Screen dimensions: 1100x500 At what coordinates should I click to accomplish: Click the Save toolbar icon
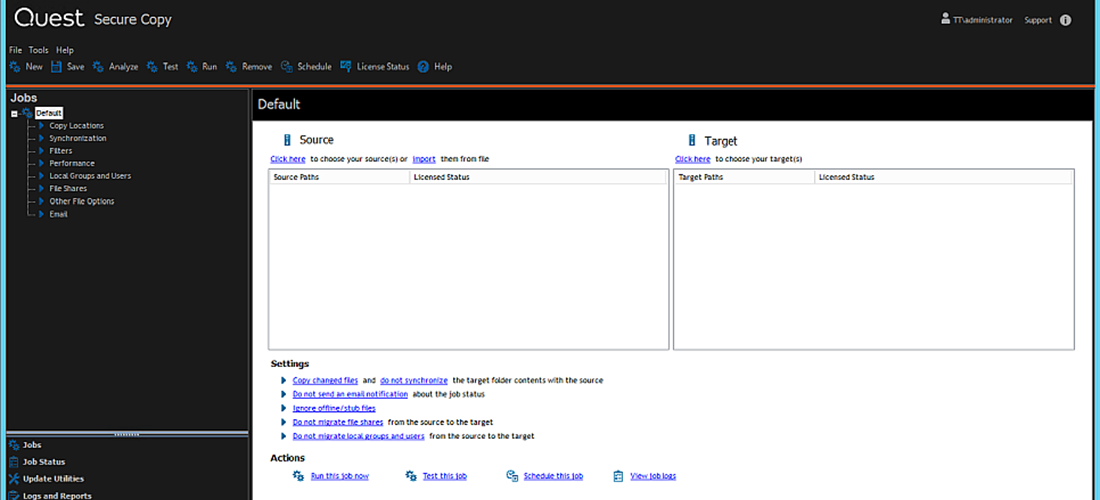tap(56, 67)
